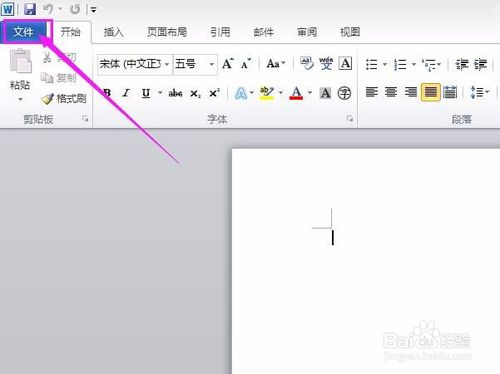Click the Clear Formatting icon
Viewport: 500px width, 374px height.
[307, 63]
